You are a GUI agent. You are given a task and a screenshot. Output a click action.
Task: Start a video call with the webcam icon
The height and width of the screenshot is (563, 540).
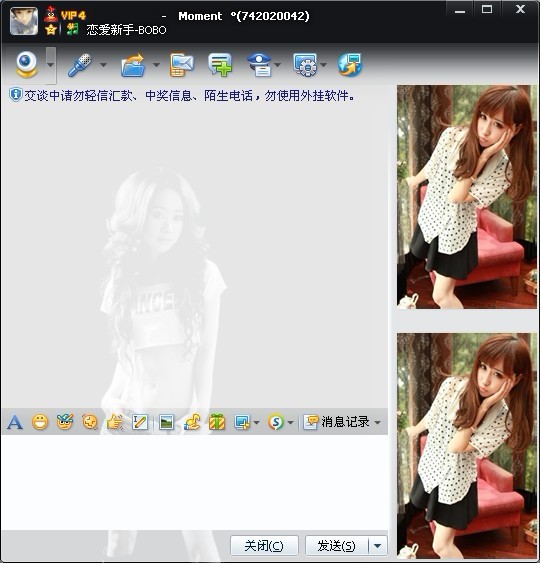[x=27, y=65]
